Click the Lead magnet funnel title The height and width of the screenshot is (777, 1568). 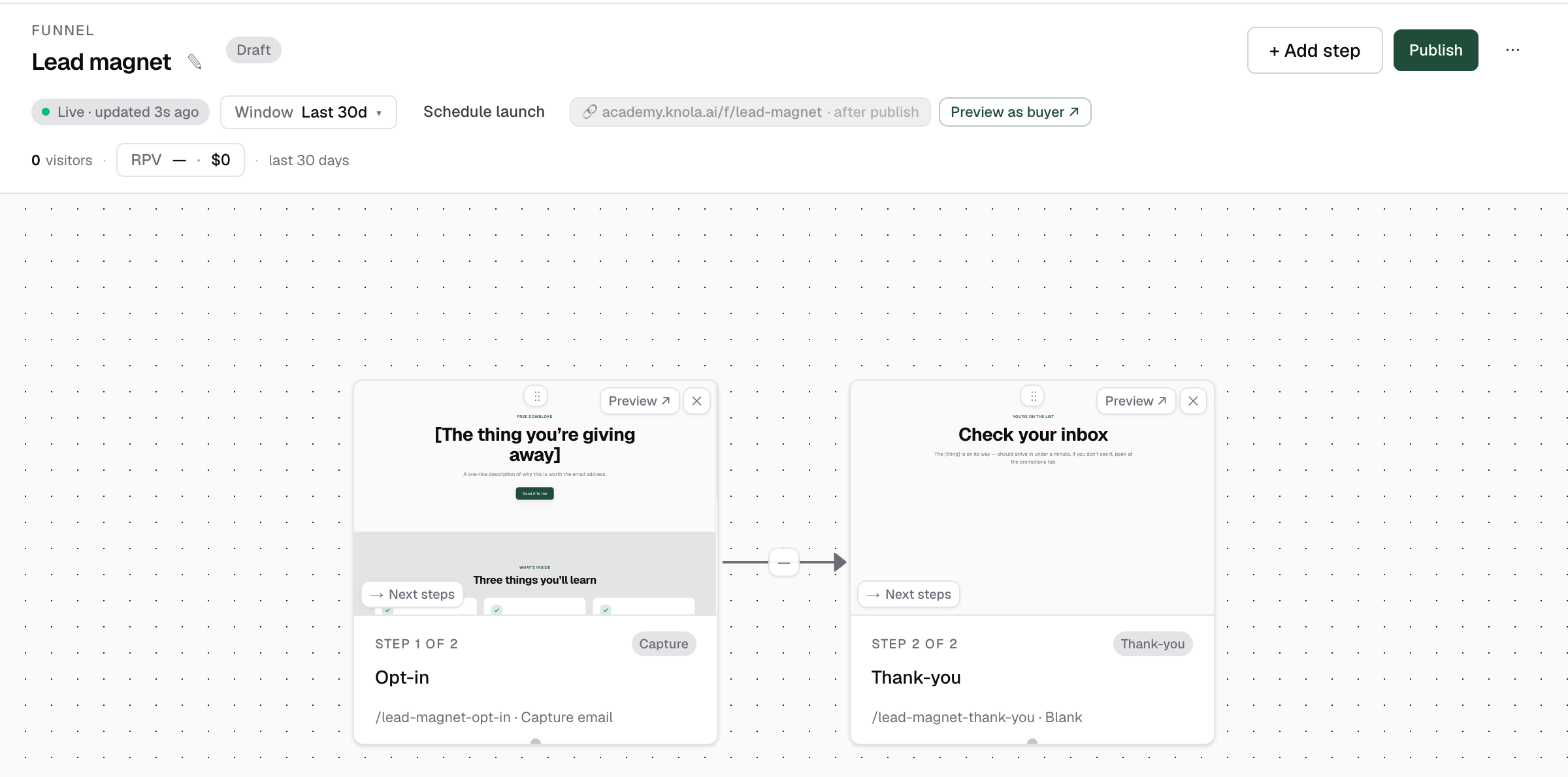[101, 62]
